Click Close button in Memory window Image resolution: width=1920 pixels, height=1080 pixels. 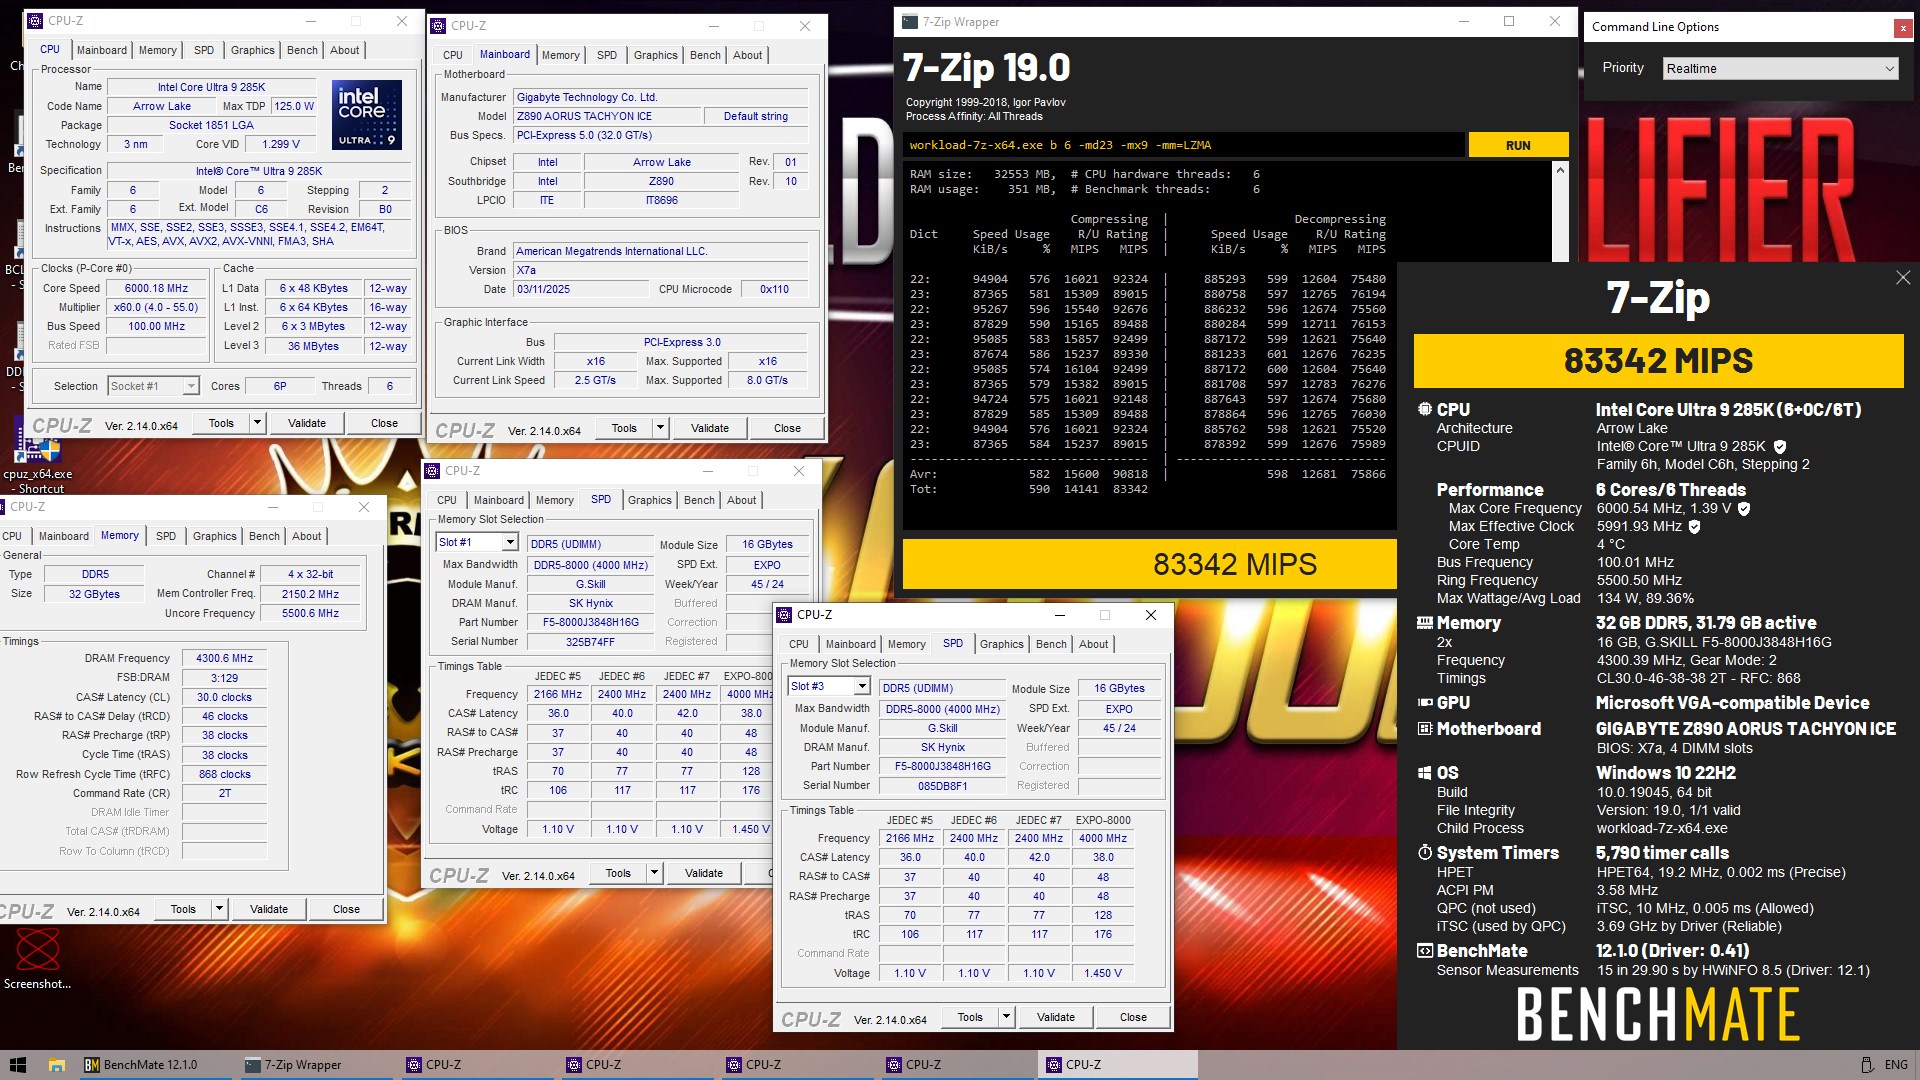point(346,909)
